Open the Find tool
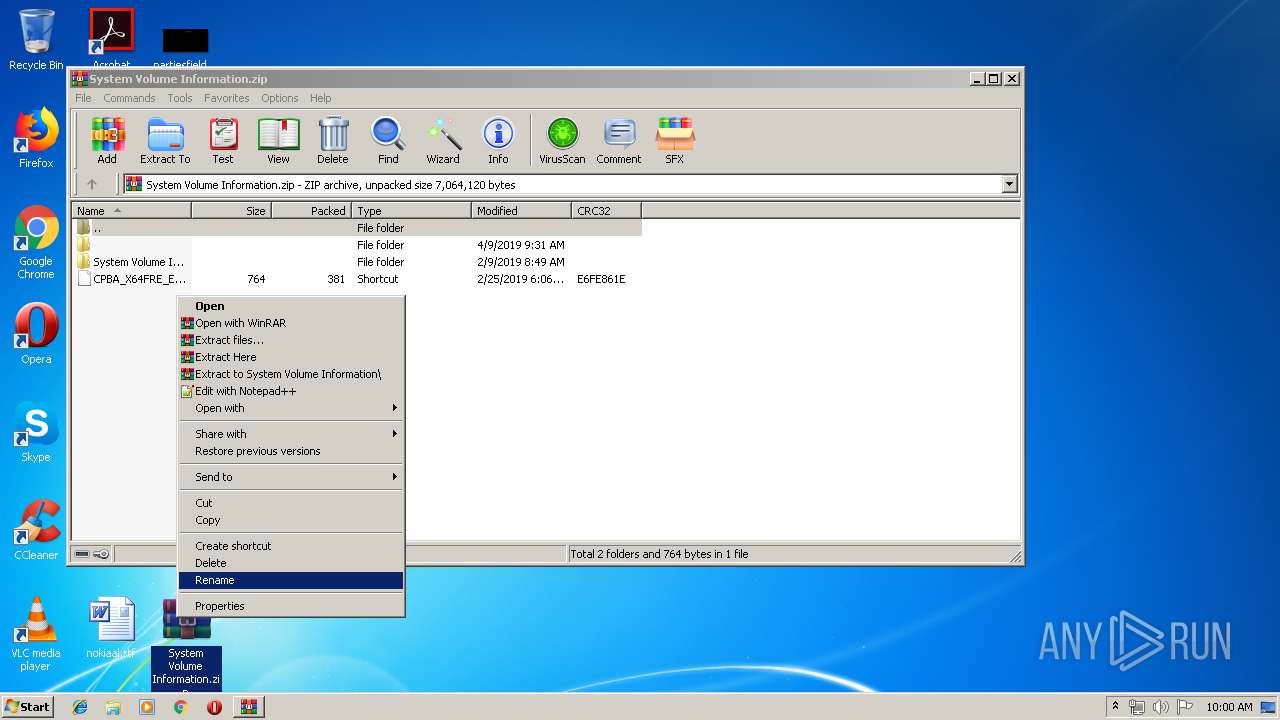The image size is (1280, 720). 388,141
